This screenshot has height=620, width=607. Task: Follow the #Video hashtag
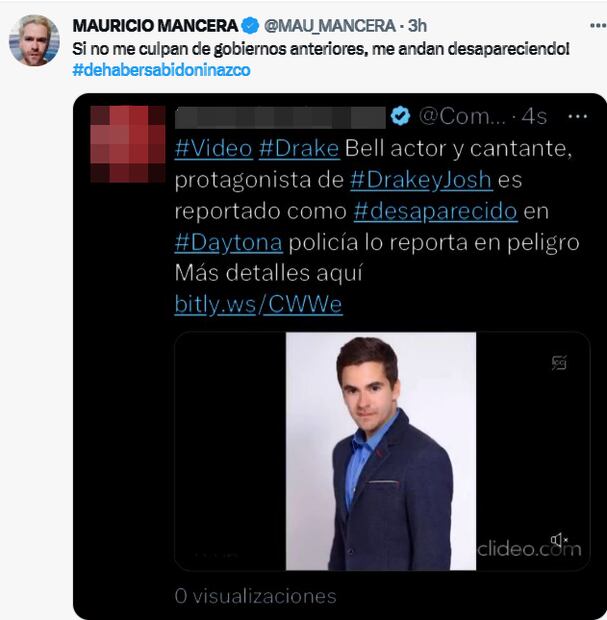(x=214, y=149)
